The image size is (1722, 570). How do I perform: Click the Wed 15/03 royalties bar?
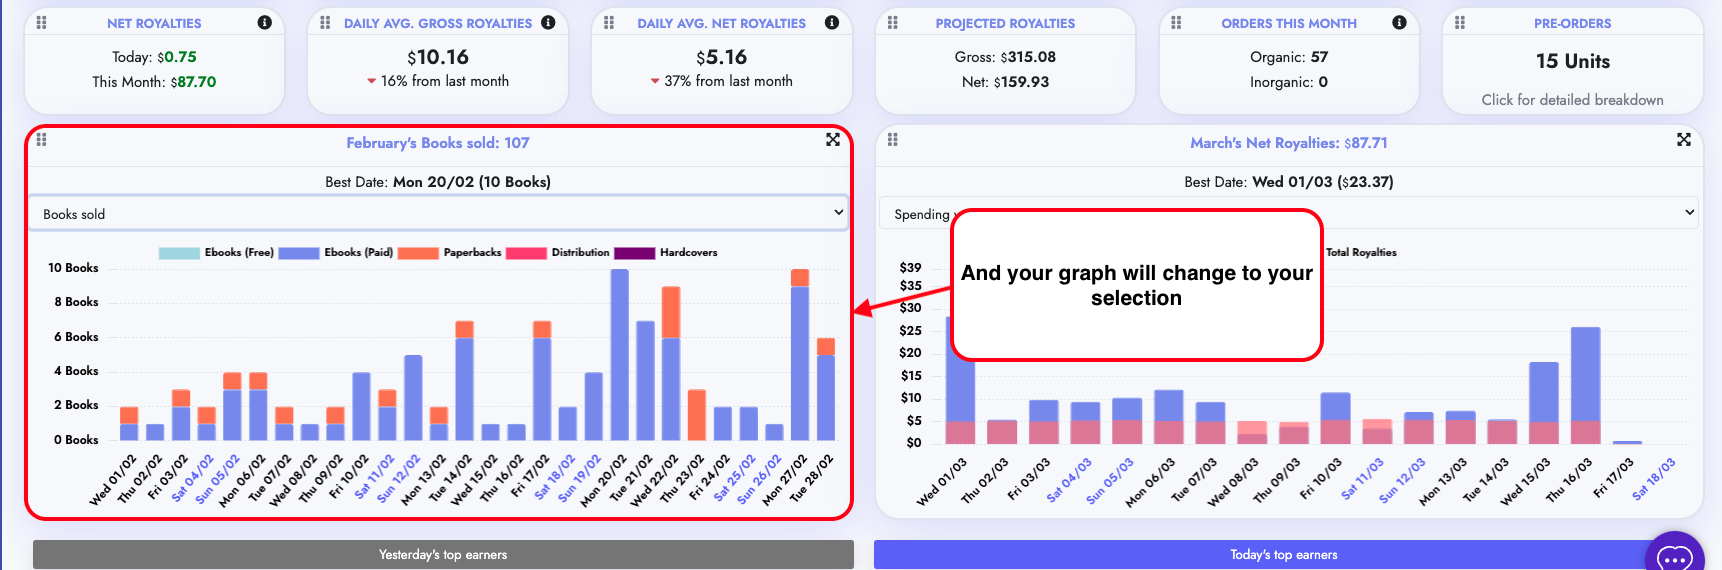1544,403
